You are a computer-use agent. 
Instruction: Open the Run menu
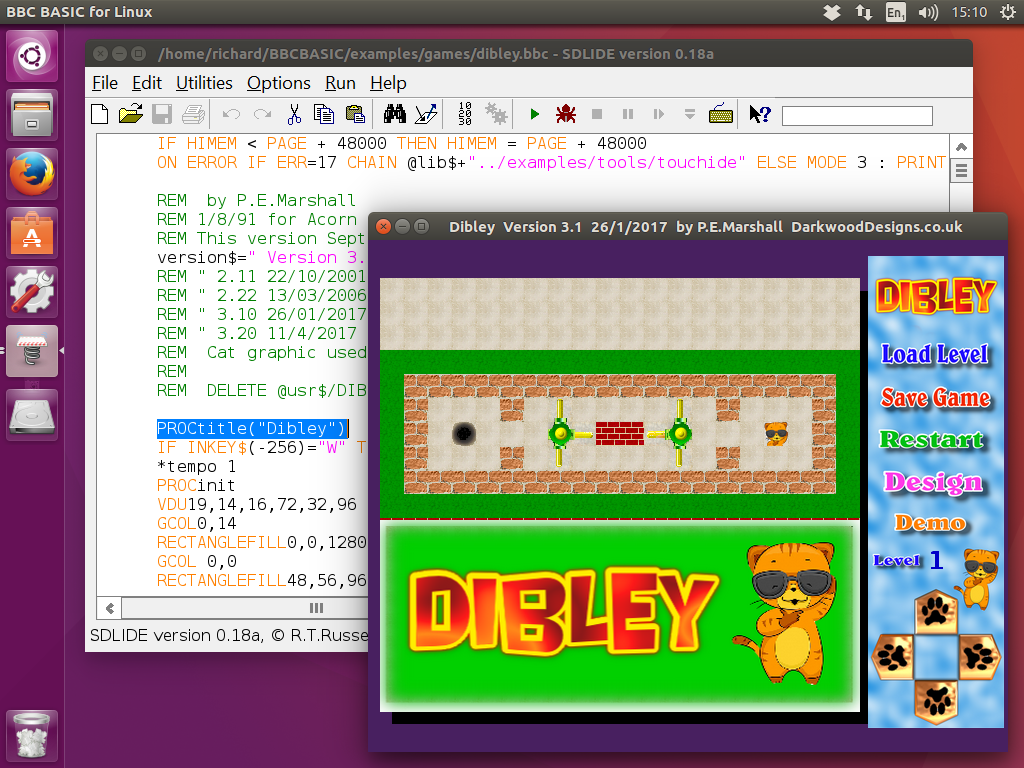(x=340, y=83)
